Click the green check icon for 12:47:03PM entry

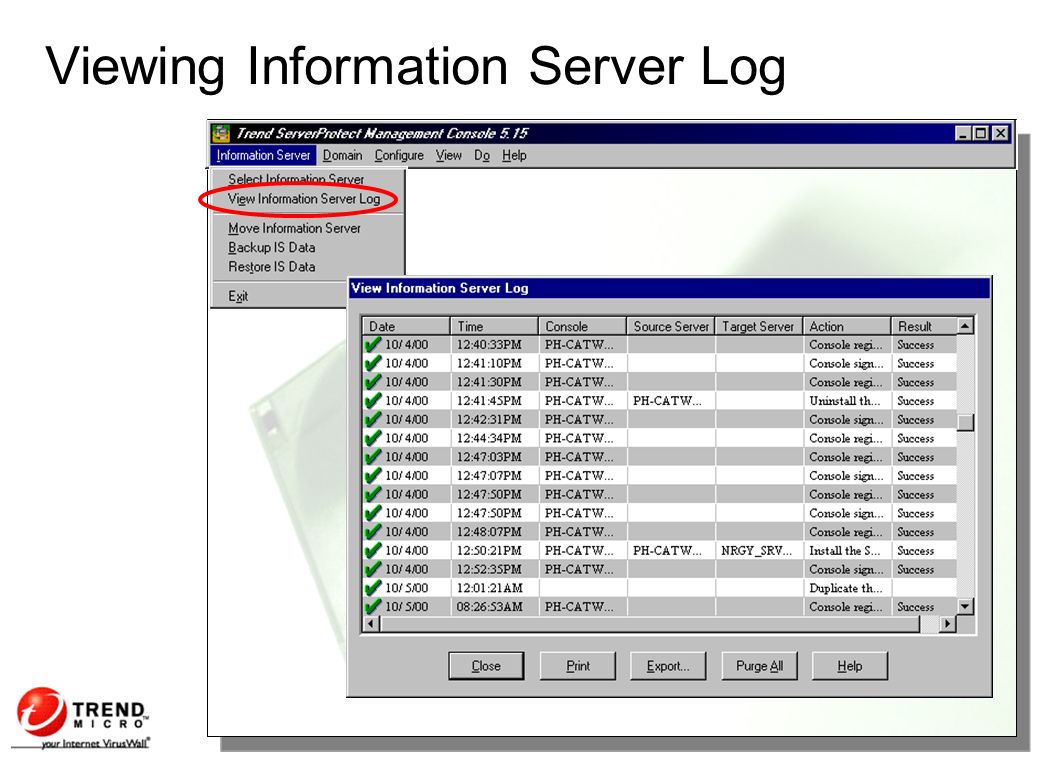(372, 457)
